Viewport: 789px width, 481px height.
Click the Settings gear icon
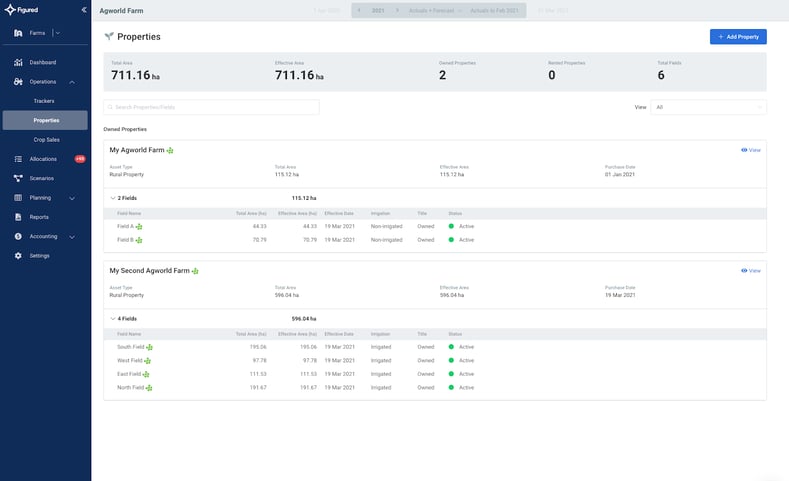[18, 256]
